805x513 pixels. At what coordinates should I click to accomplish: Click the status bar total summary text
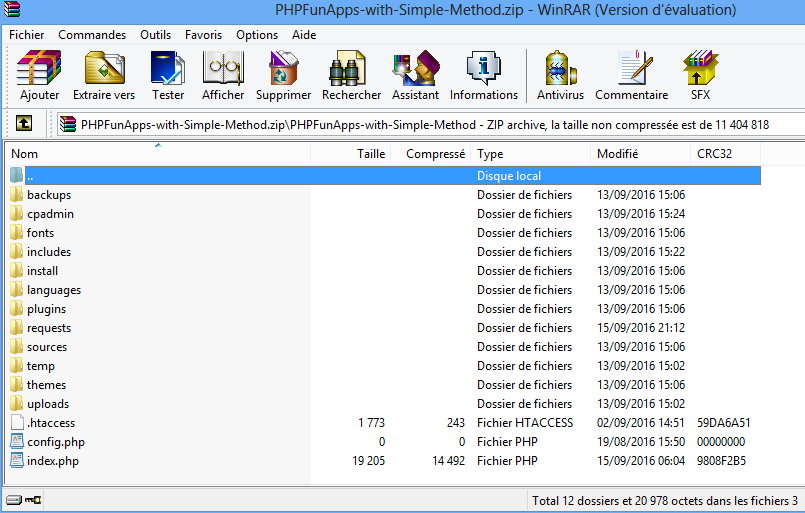click(x=665, y=500)
